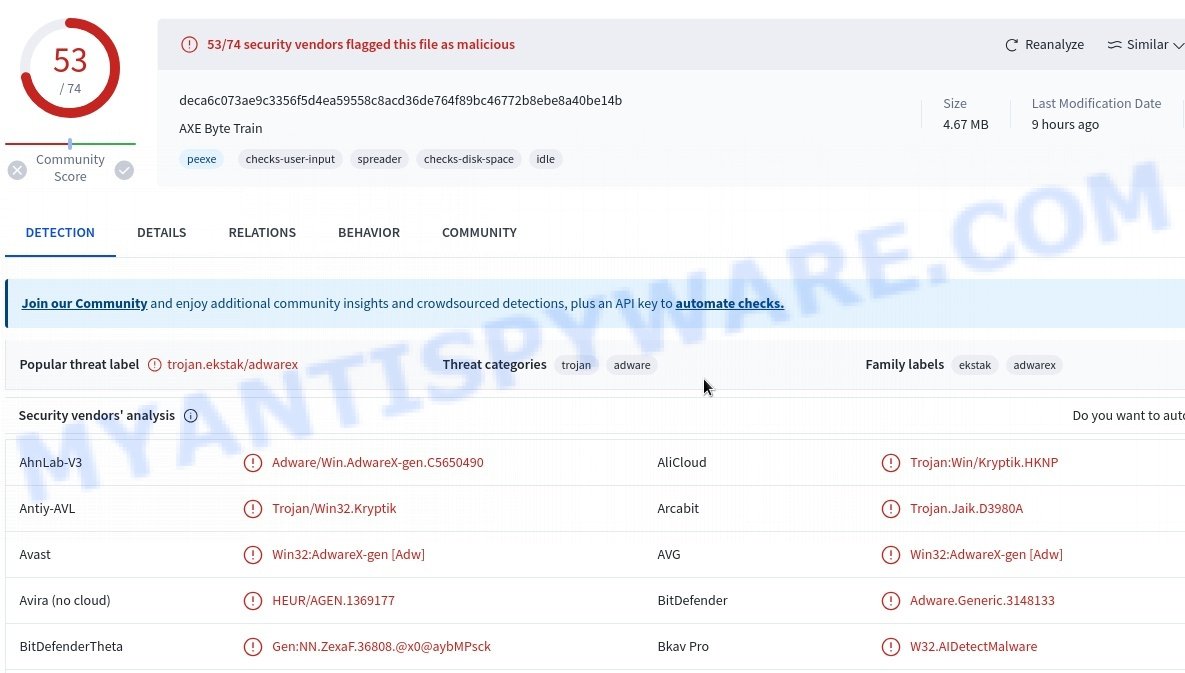The width and height of the screenshot is (1185, 673).
Task: Click AhnLab-V3 detection warning icon
Action: click(x=252, y=462)
